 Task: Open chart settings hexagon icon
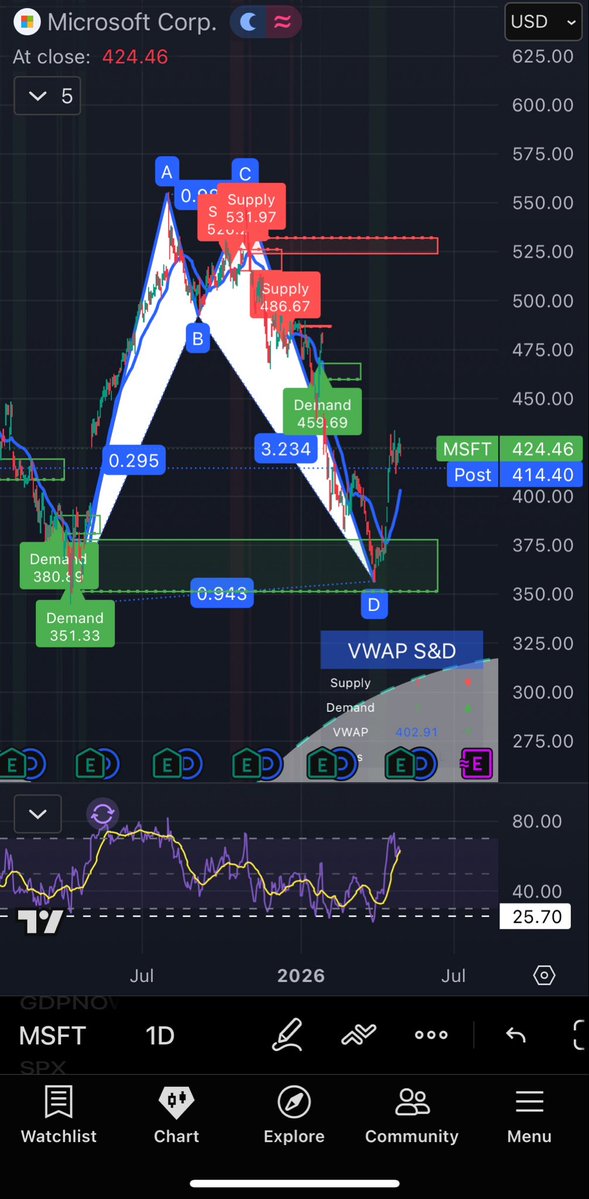point(544,975)
